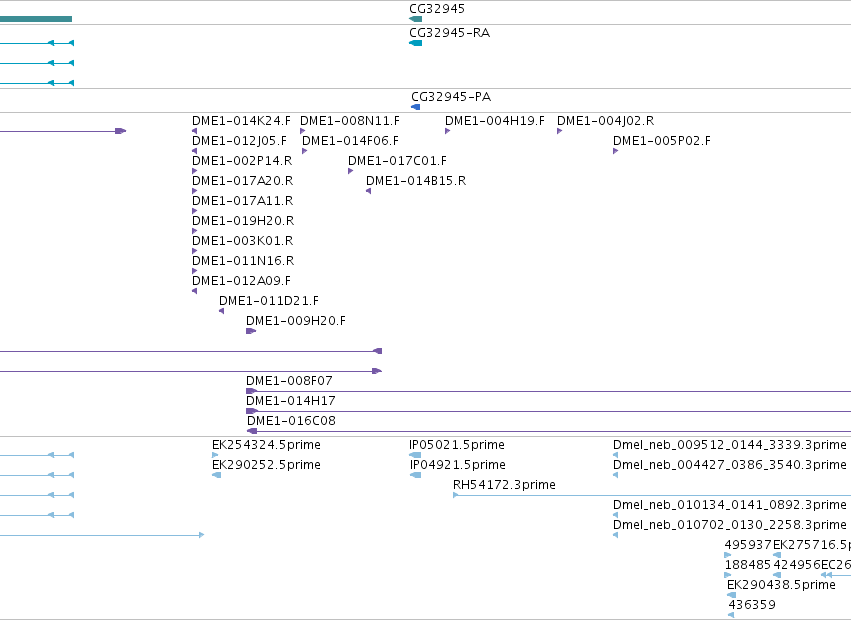Select the DME1-004H19.F feature label
This screenshot has width=851, height=620.
tap(495, 121)
